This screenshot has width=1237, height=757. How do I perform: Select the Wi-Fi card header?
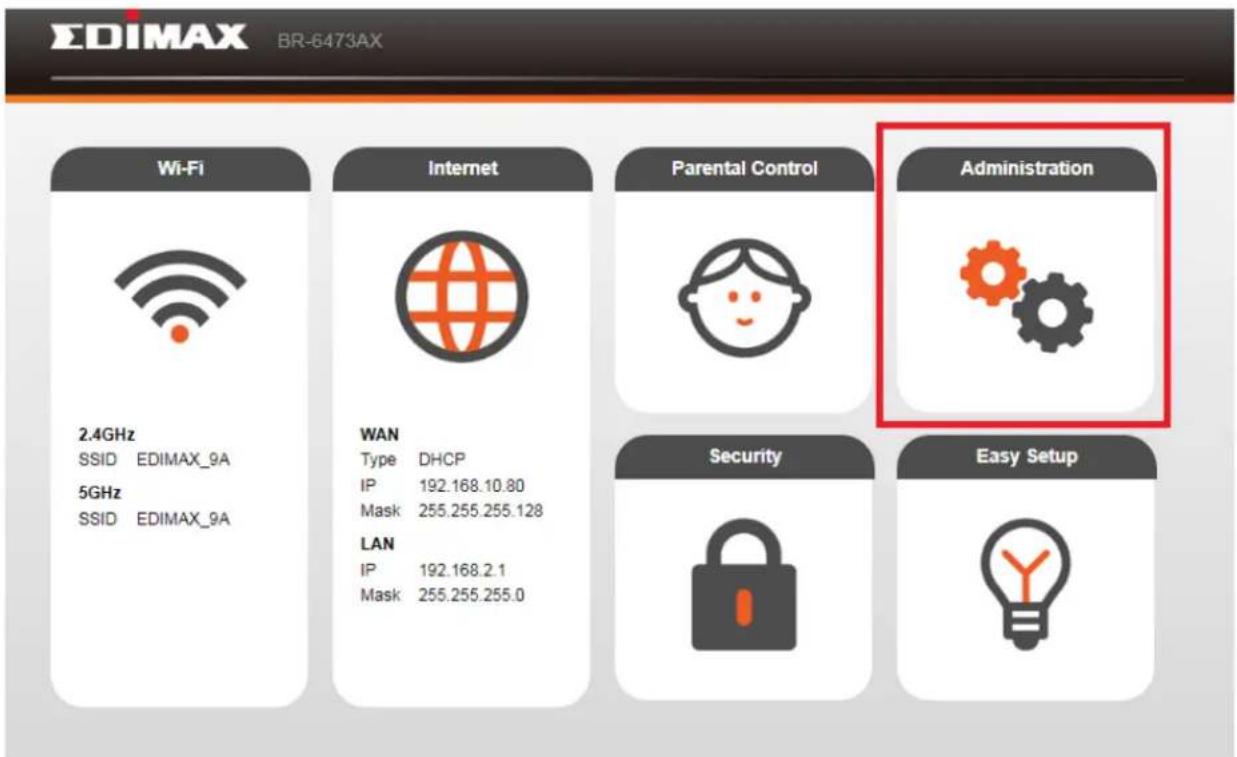(179, 169)
